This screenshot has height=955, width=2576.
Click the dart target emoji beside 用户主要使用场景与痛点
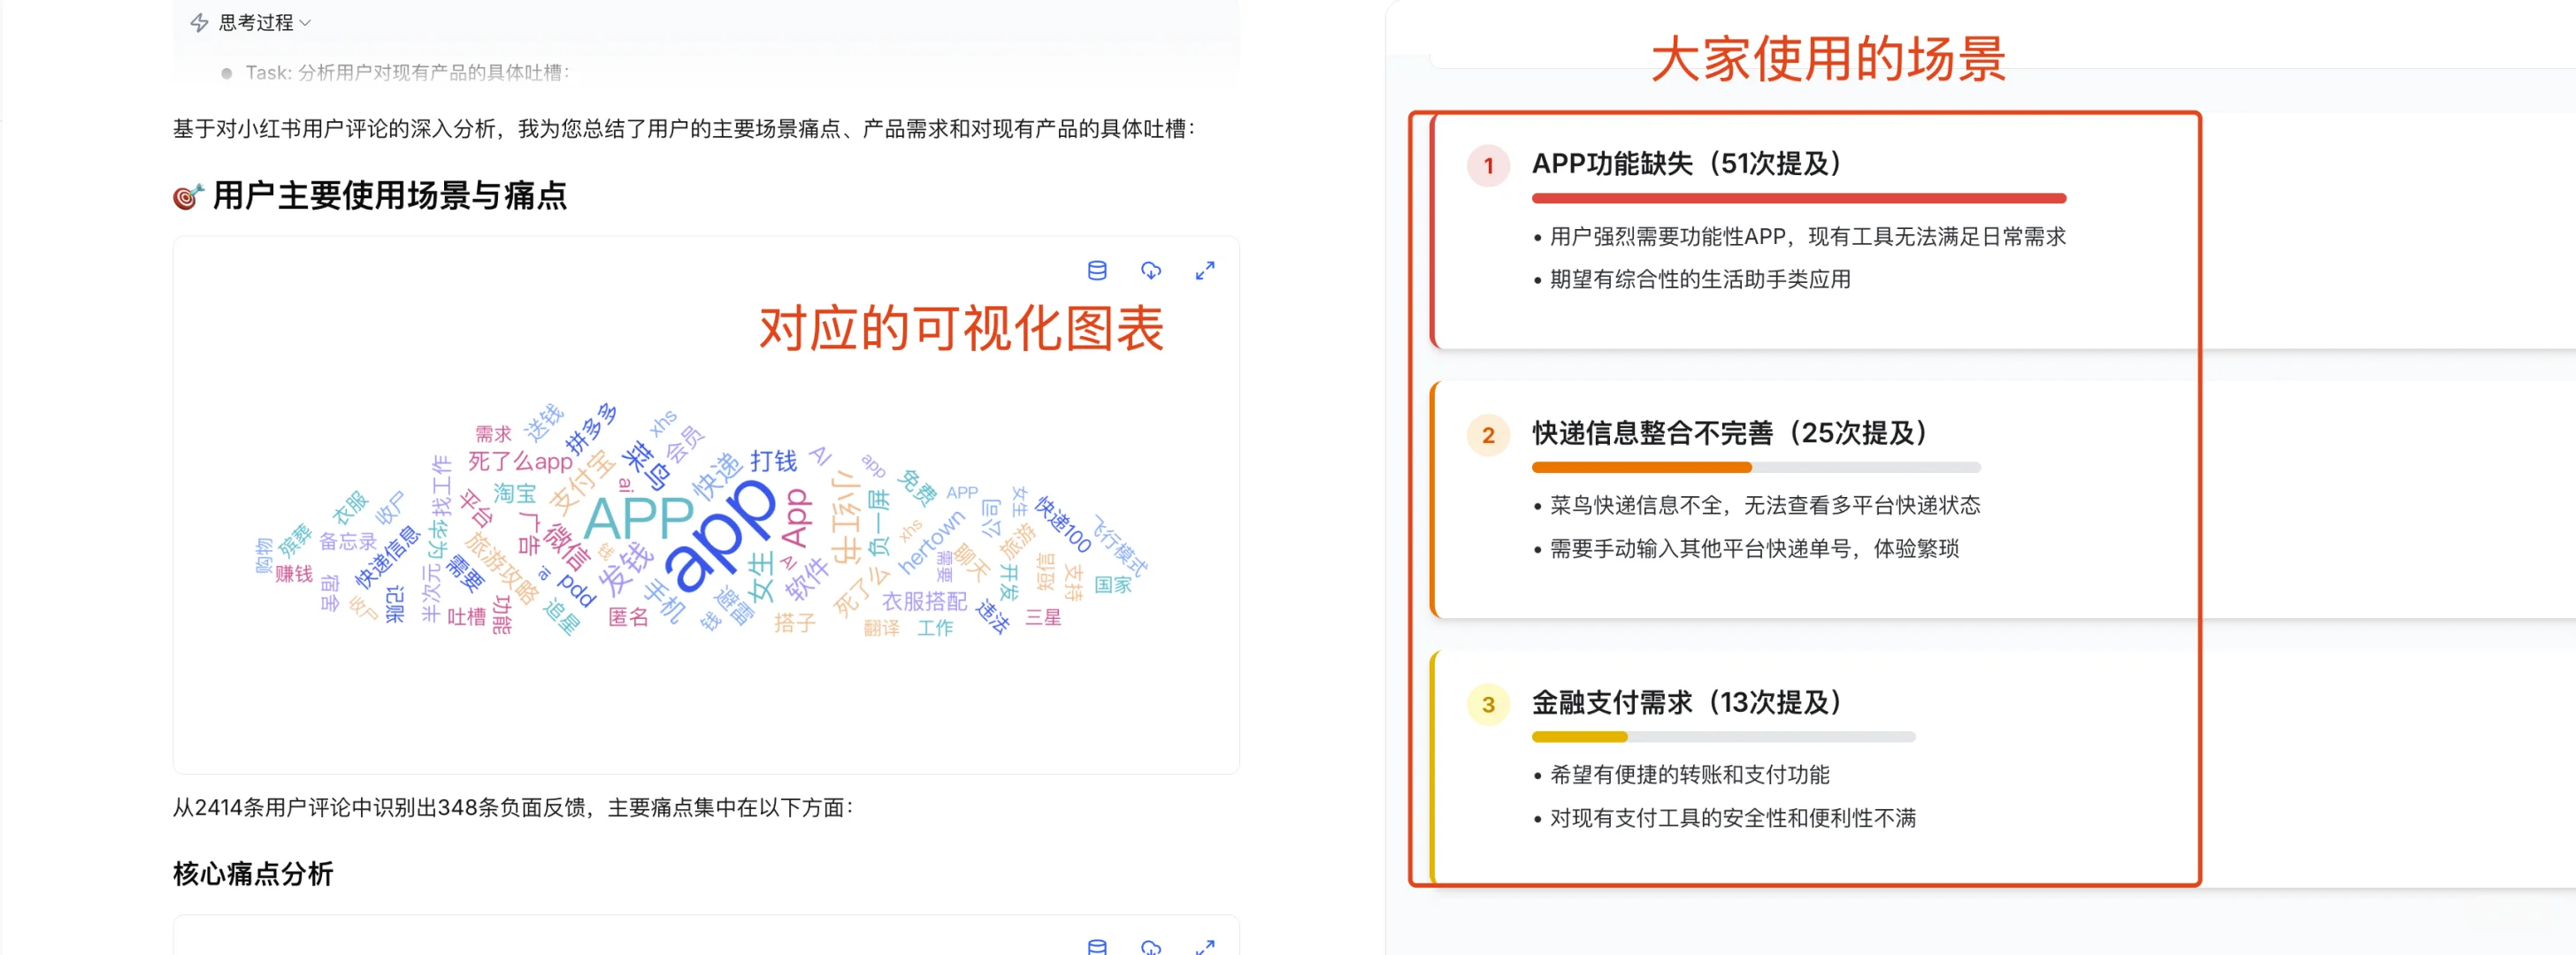[x=188, y=196]
